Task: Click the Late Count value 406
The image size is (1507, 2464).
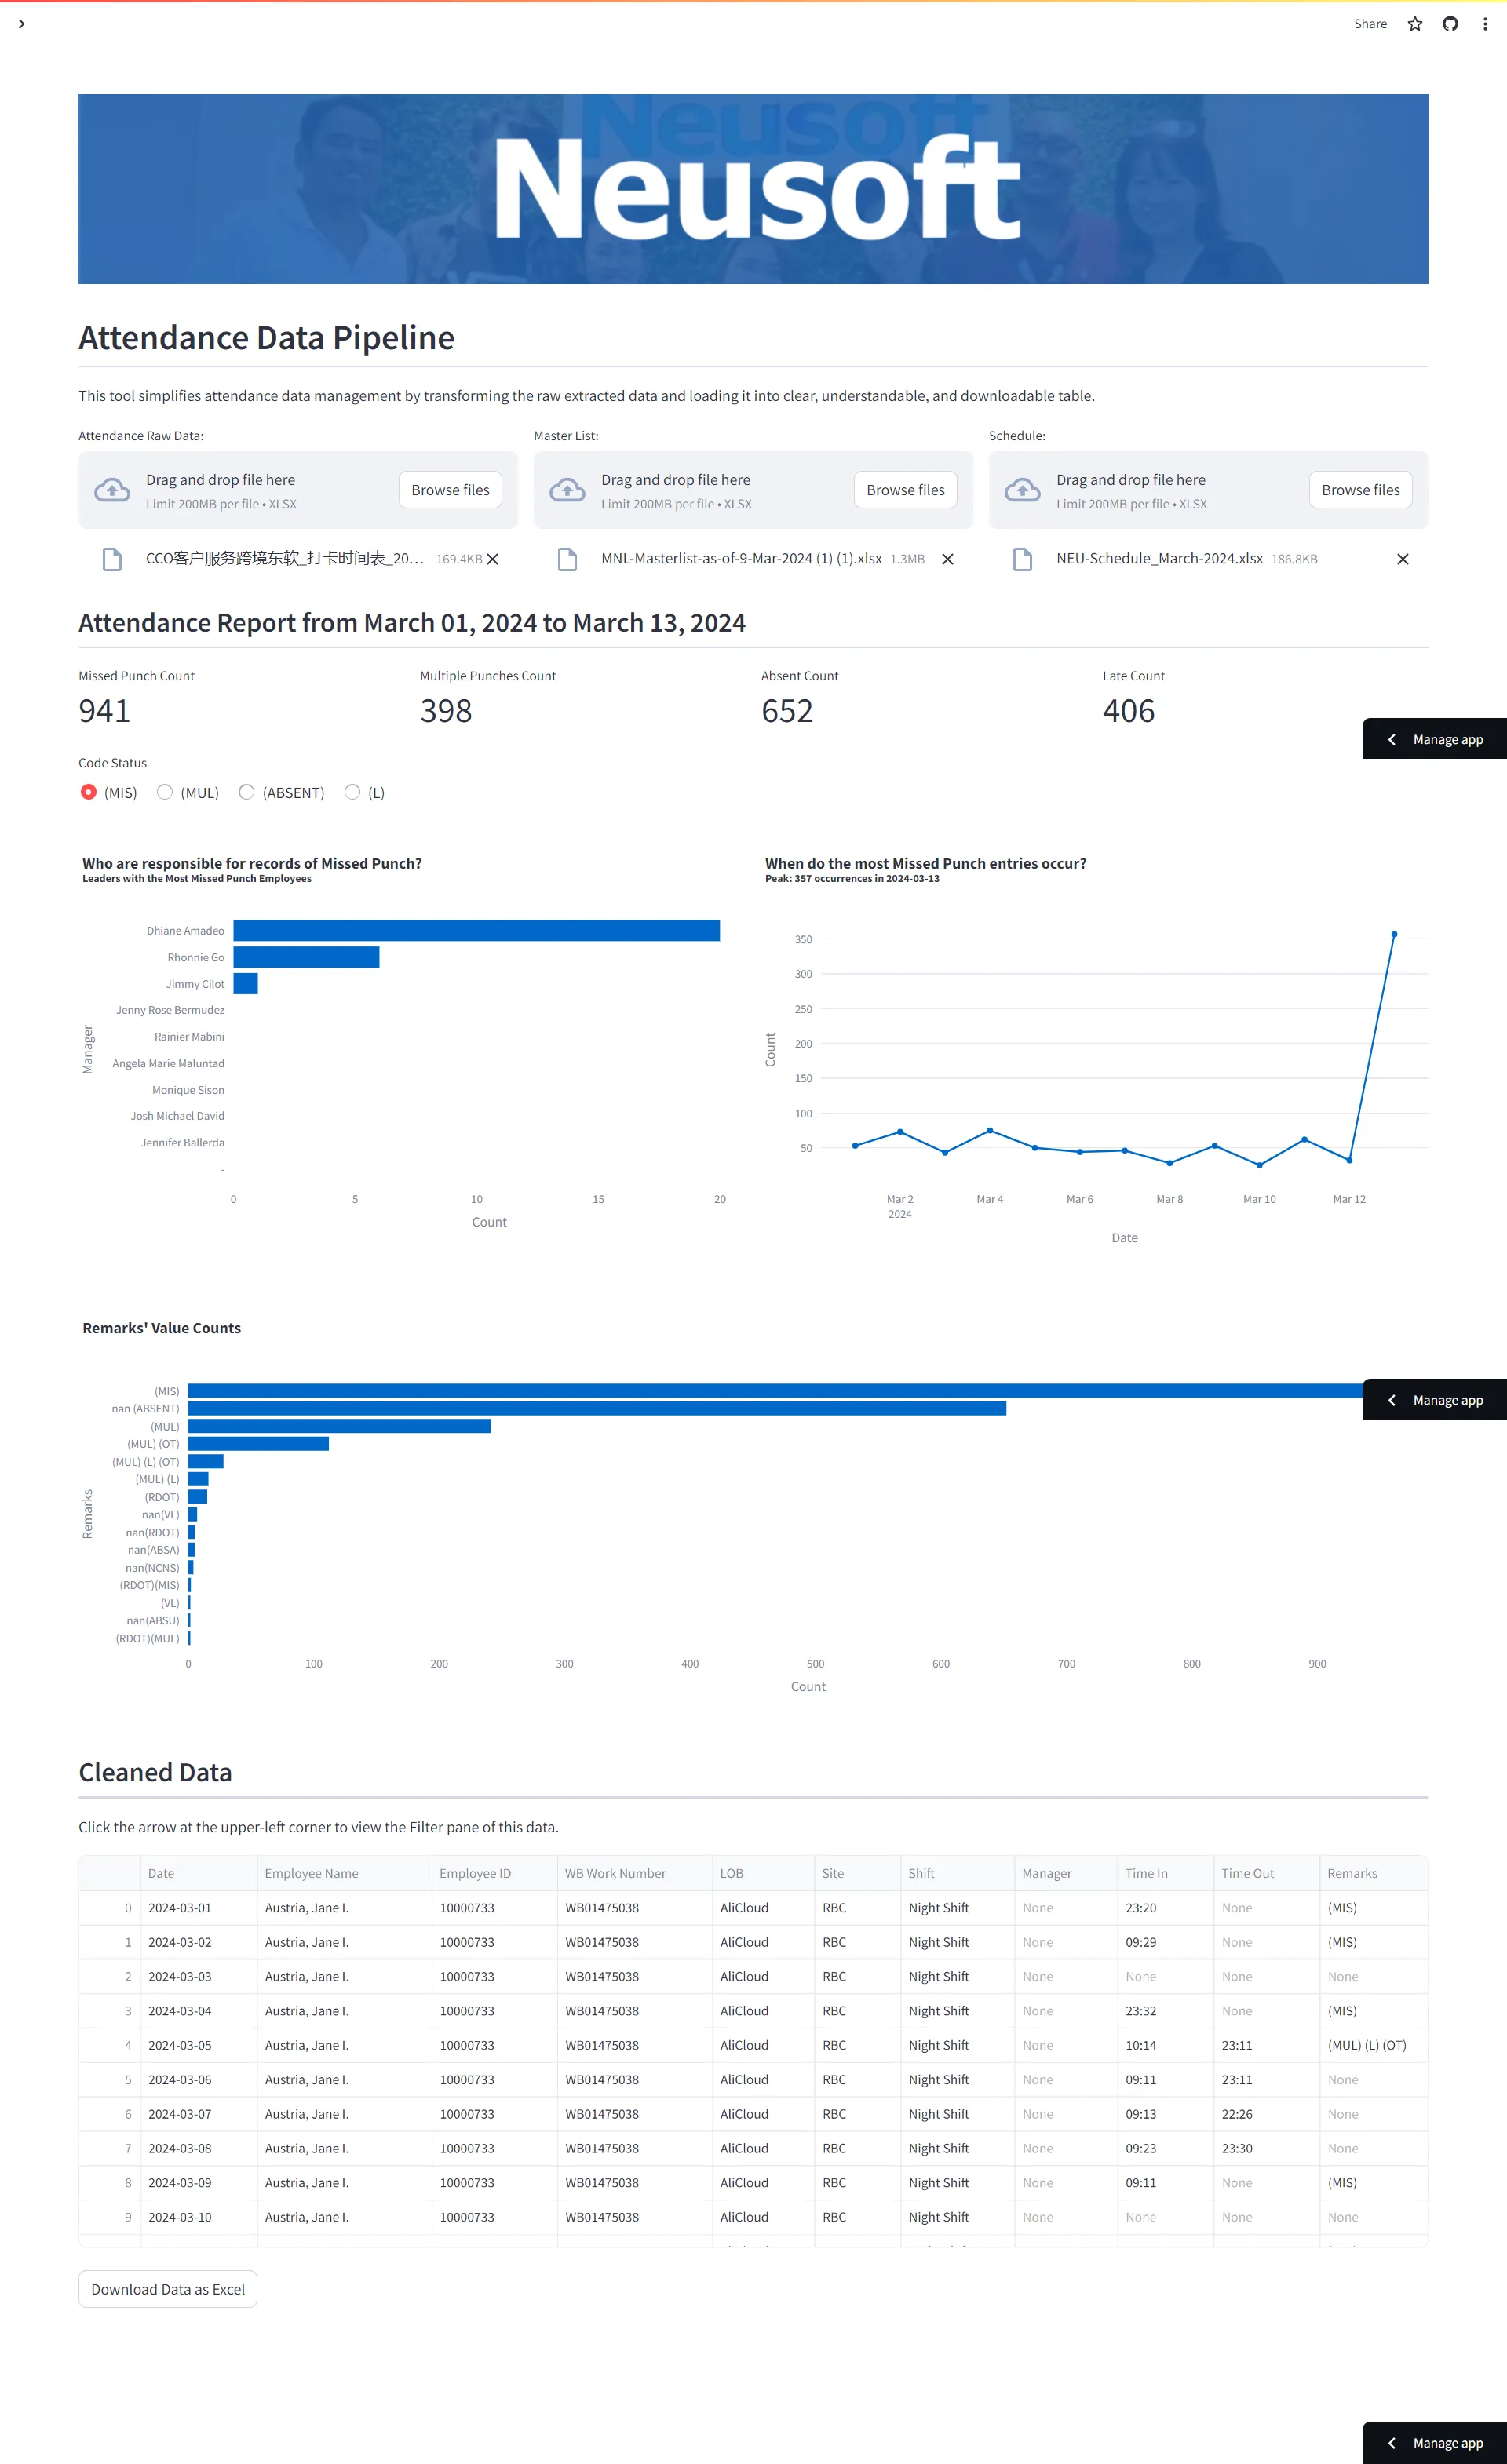Action: [1129, 711]
